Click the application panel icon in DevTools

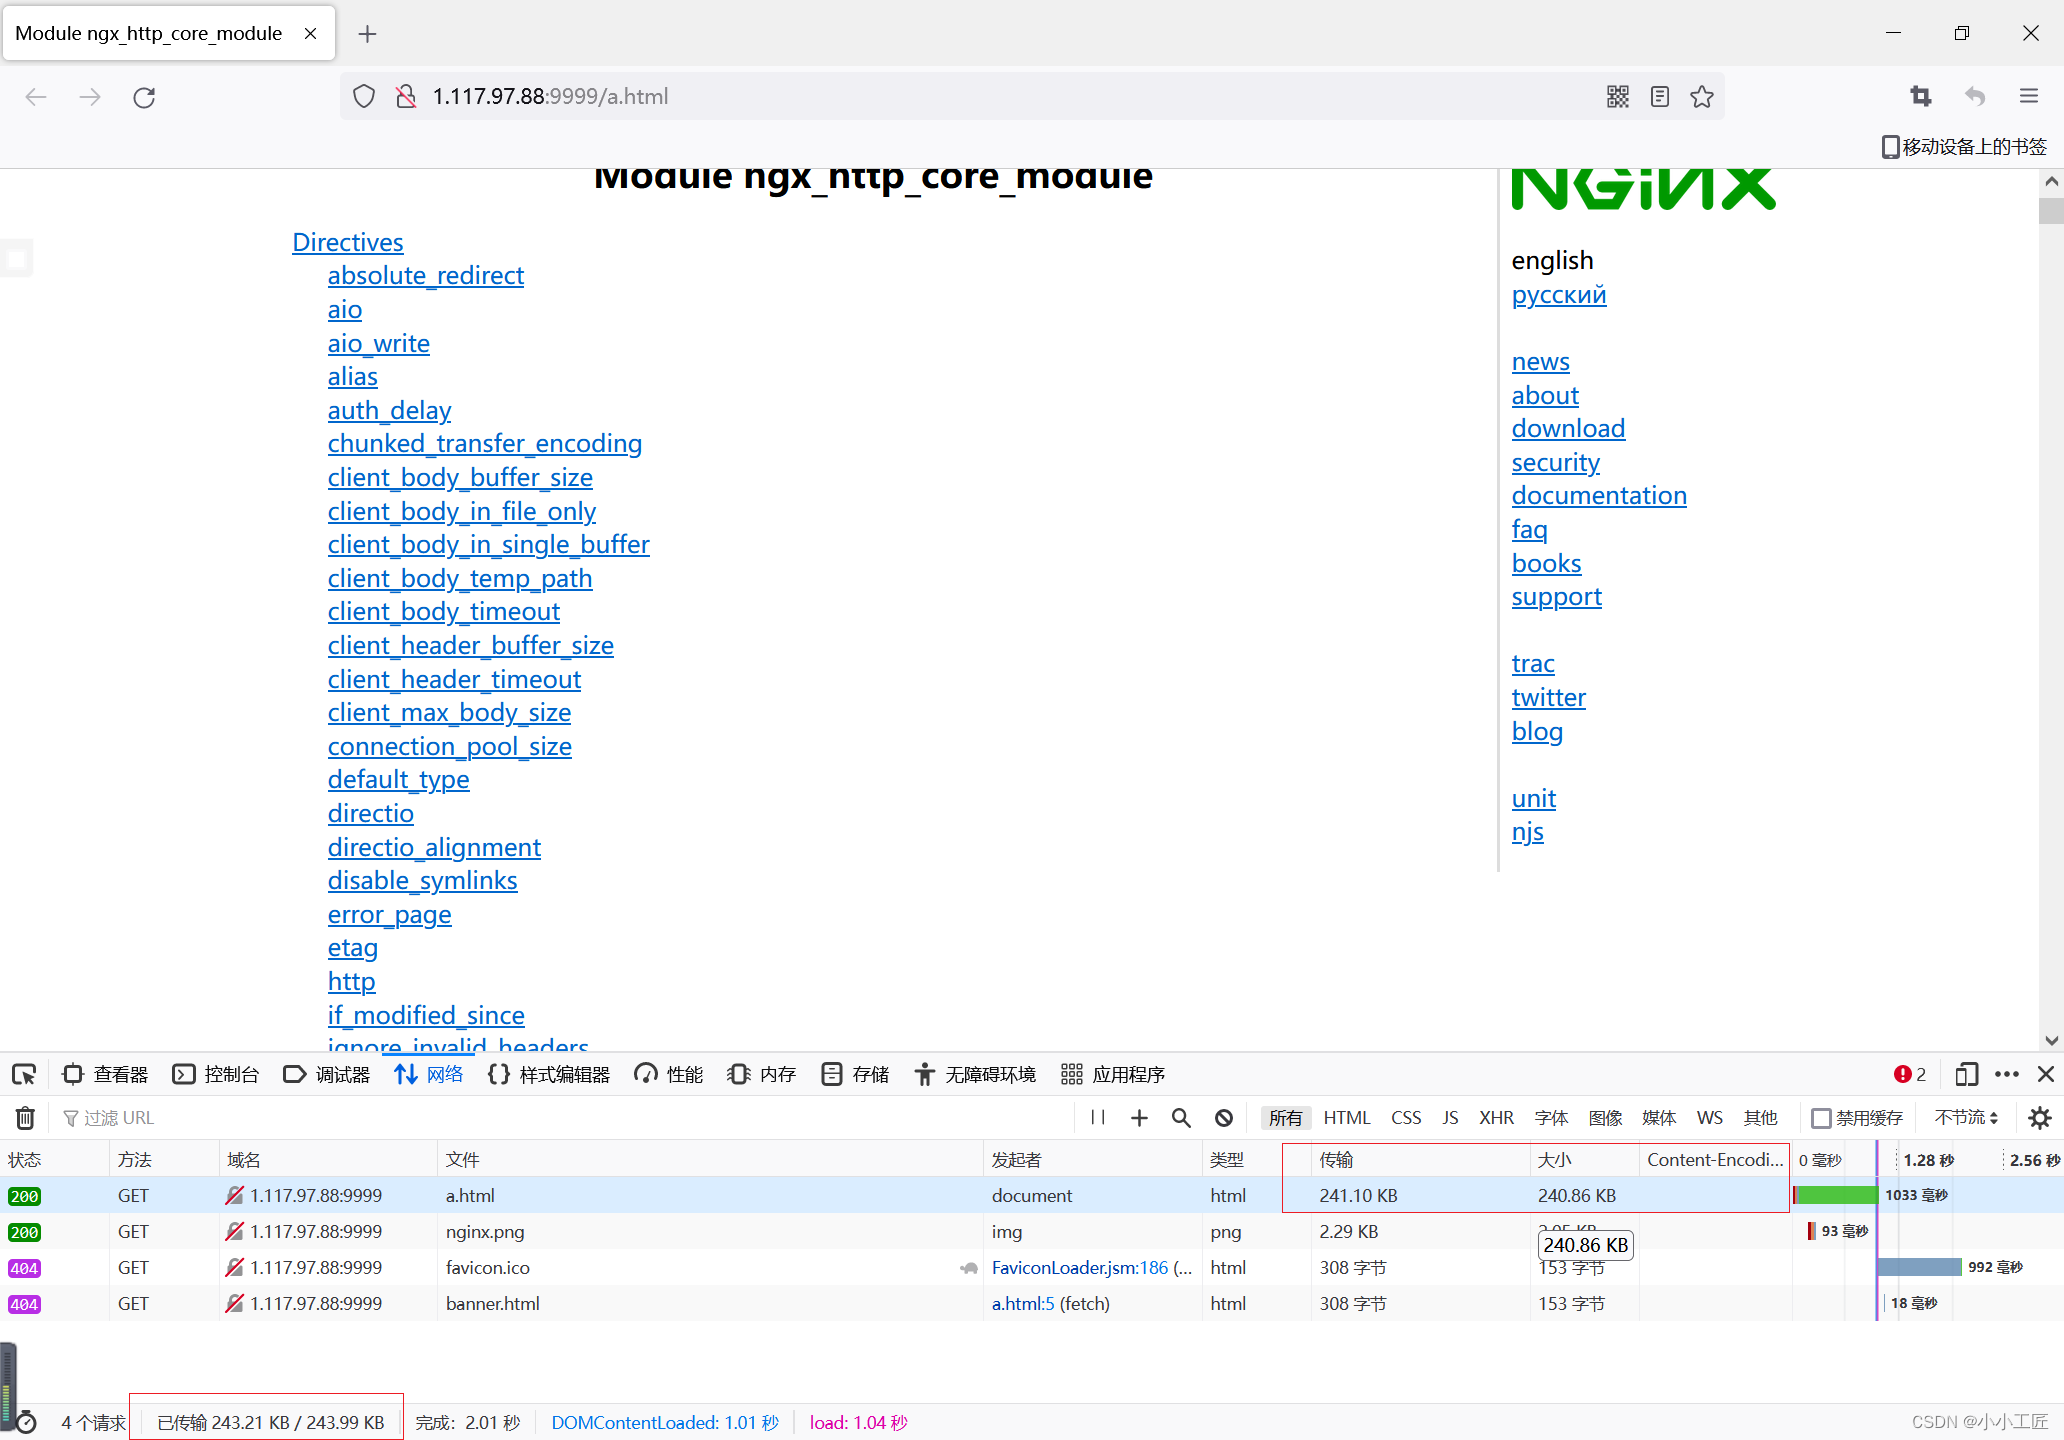click(1077, 1075)
